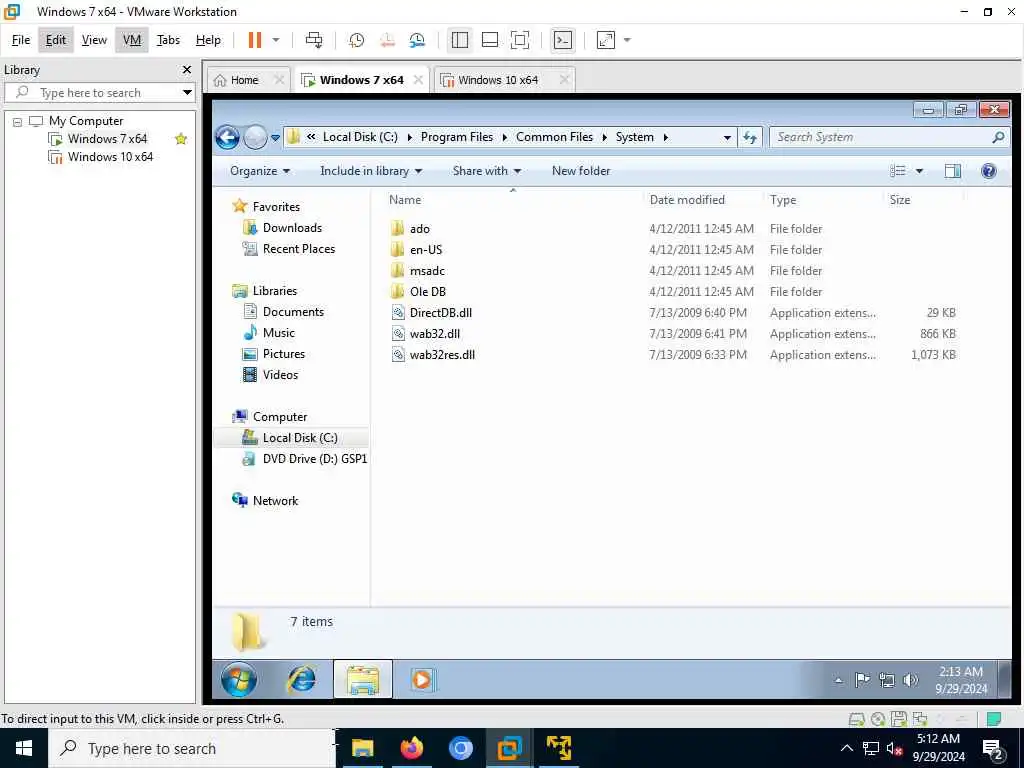Open Internet Explorer in Windows 7 taskbar
1024x768 pixels.
(301, 679)
